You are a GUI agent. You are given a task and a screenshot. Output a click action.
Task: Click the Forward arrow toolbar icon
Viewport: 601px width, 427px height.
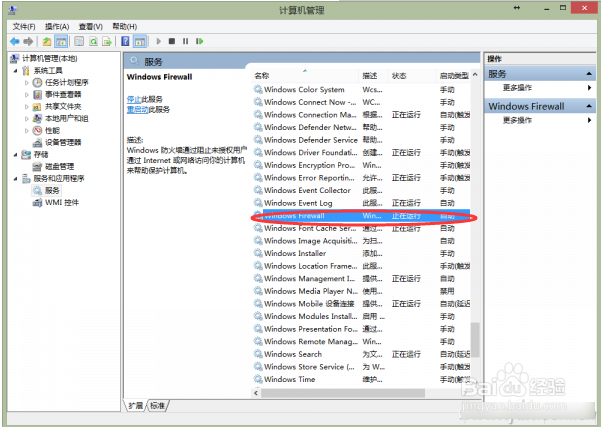click(28, 41)
